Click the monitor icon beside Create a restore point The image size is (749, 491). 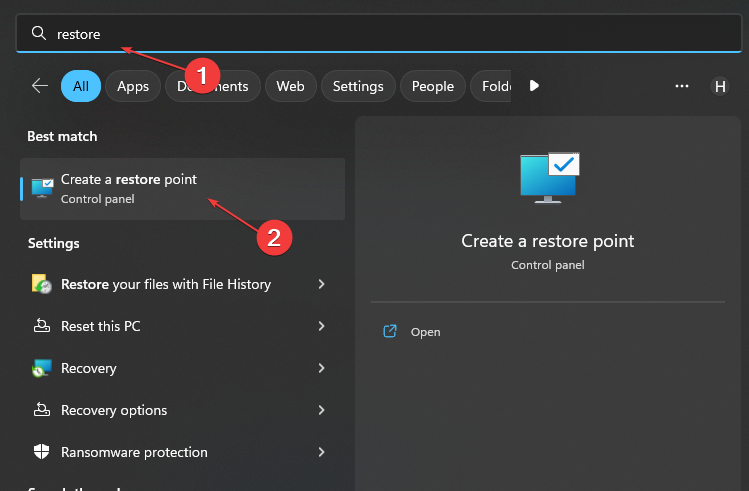click(43, 188)
